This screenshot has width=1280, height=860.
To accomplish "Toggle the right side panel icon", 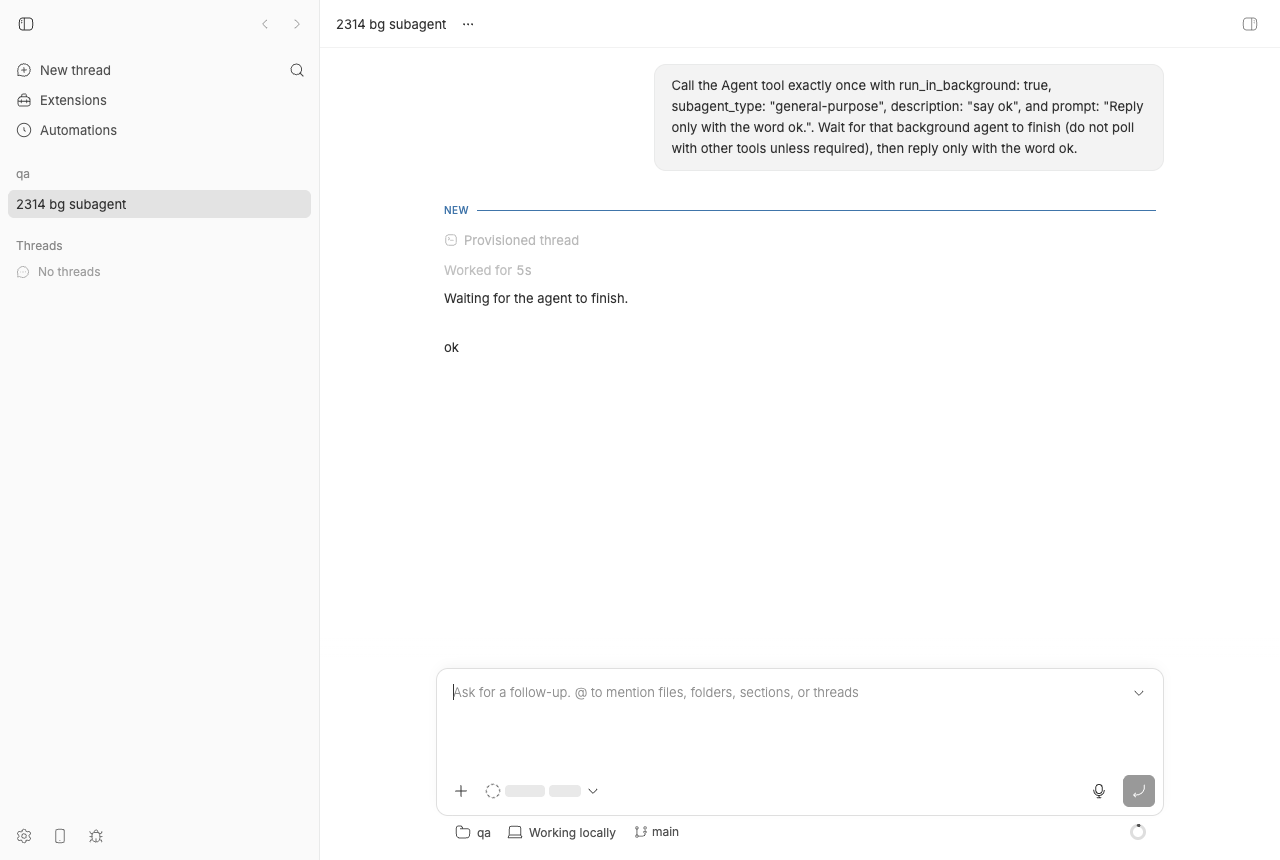I will click(x=1250, y=24).
